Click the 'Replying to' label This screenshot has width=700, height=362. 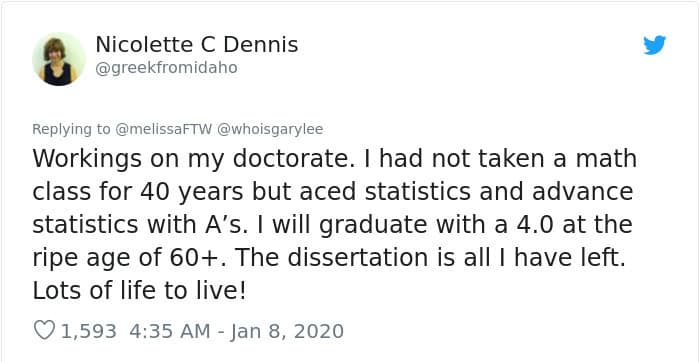71,129
